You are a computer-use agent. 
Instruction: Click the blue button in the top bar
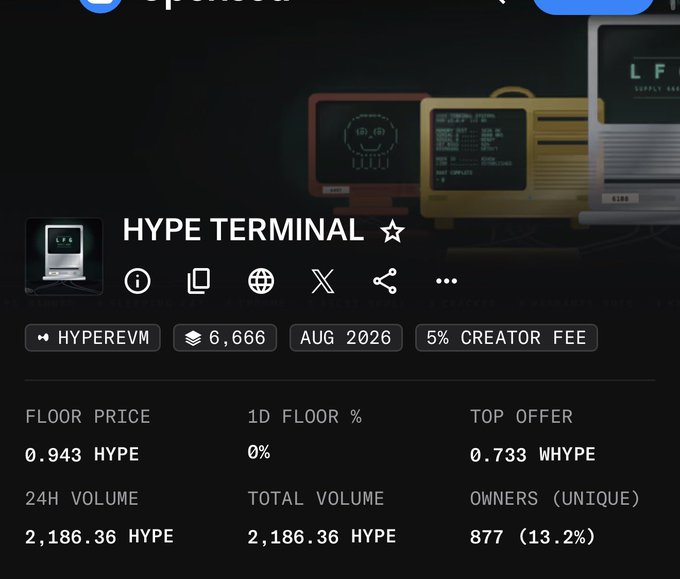593,5
